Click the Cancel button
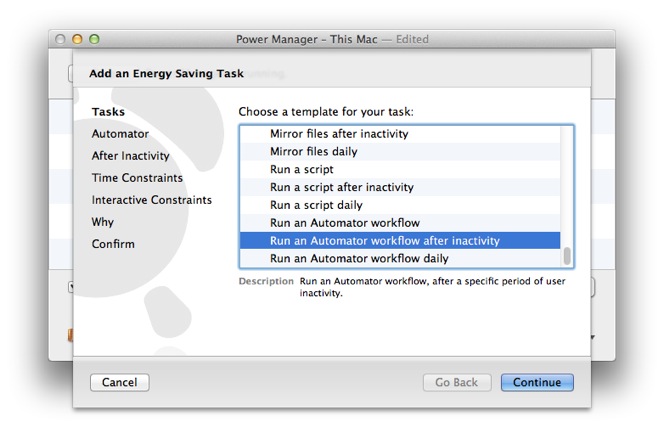The image size is (664, 428). tap(119, 382)
